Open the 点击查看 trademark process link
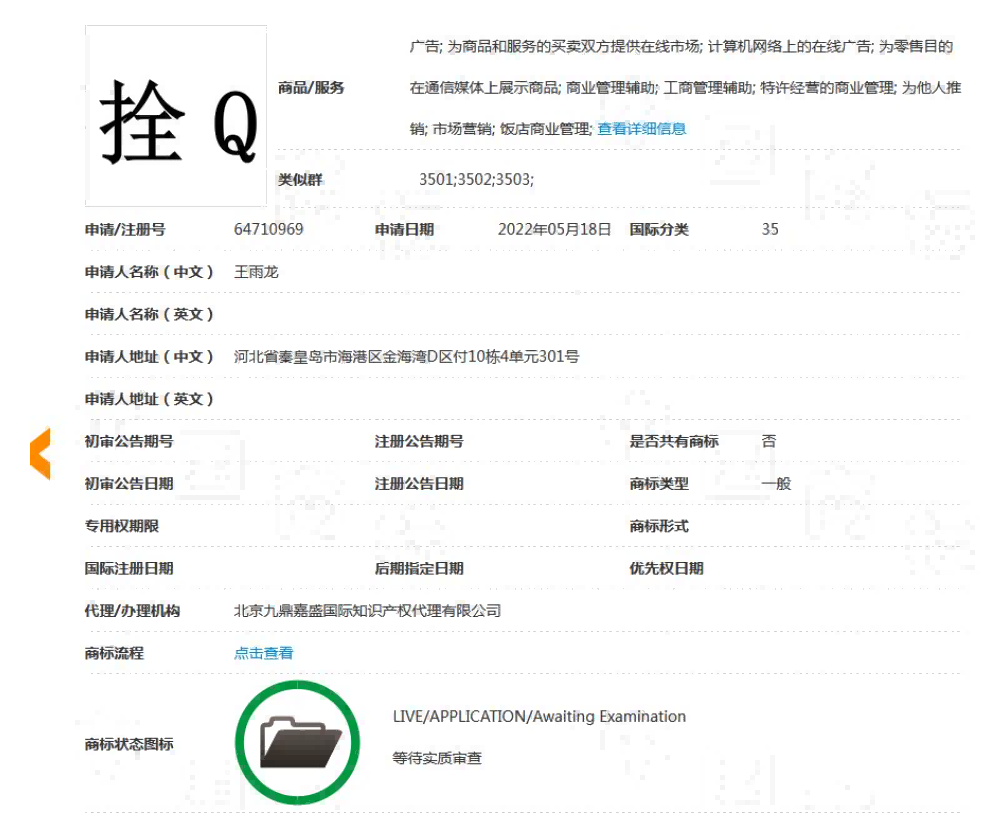The height and width of the screenshot is (823, 989). click(x=264, y=653)
